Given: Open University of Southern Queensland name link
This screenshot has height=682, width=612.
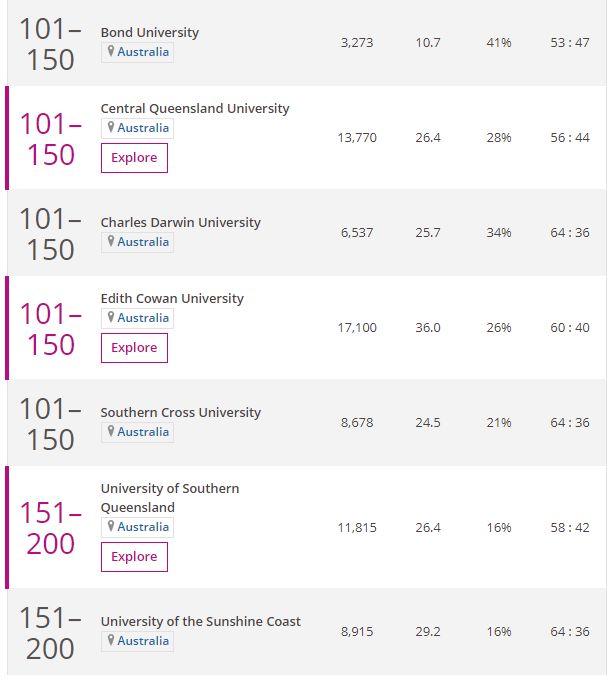Looking at the screenshot, I should click(x=170, y=498).
